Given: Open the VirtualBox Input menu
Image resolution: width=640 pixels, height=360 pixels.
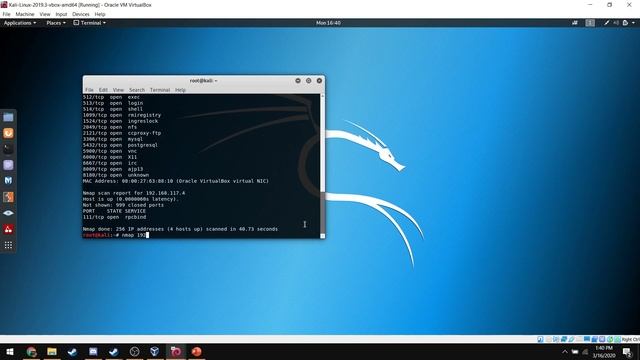Looking at the screenshot, I should pos(61,14).
